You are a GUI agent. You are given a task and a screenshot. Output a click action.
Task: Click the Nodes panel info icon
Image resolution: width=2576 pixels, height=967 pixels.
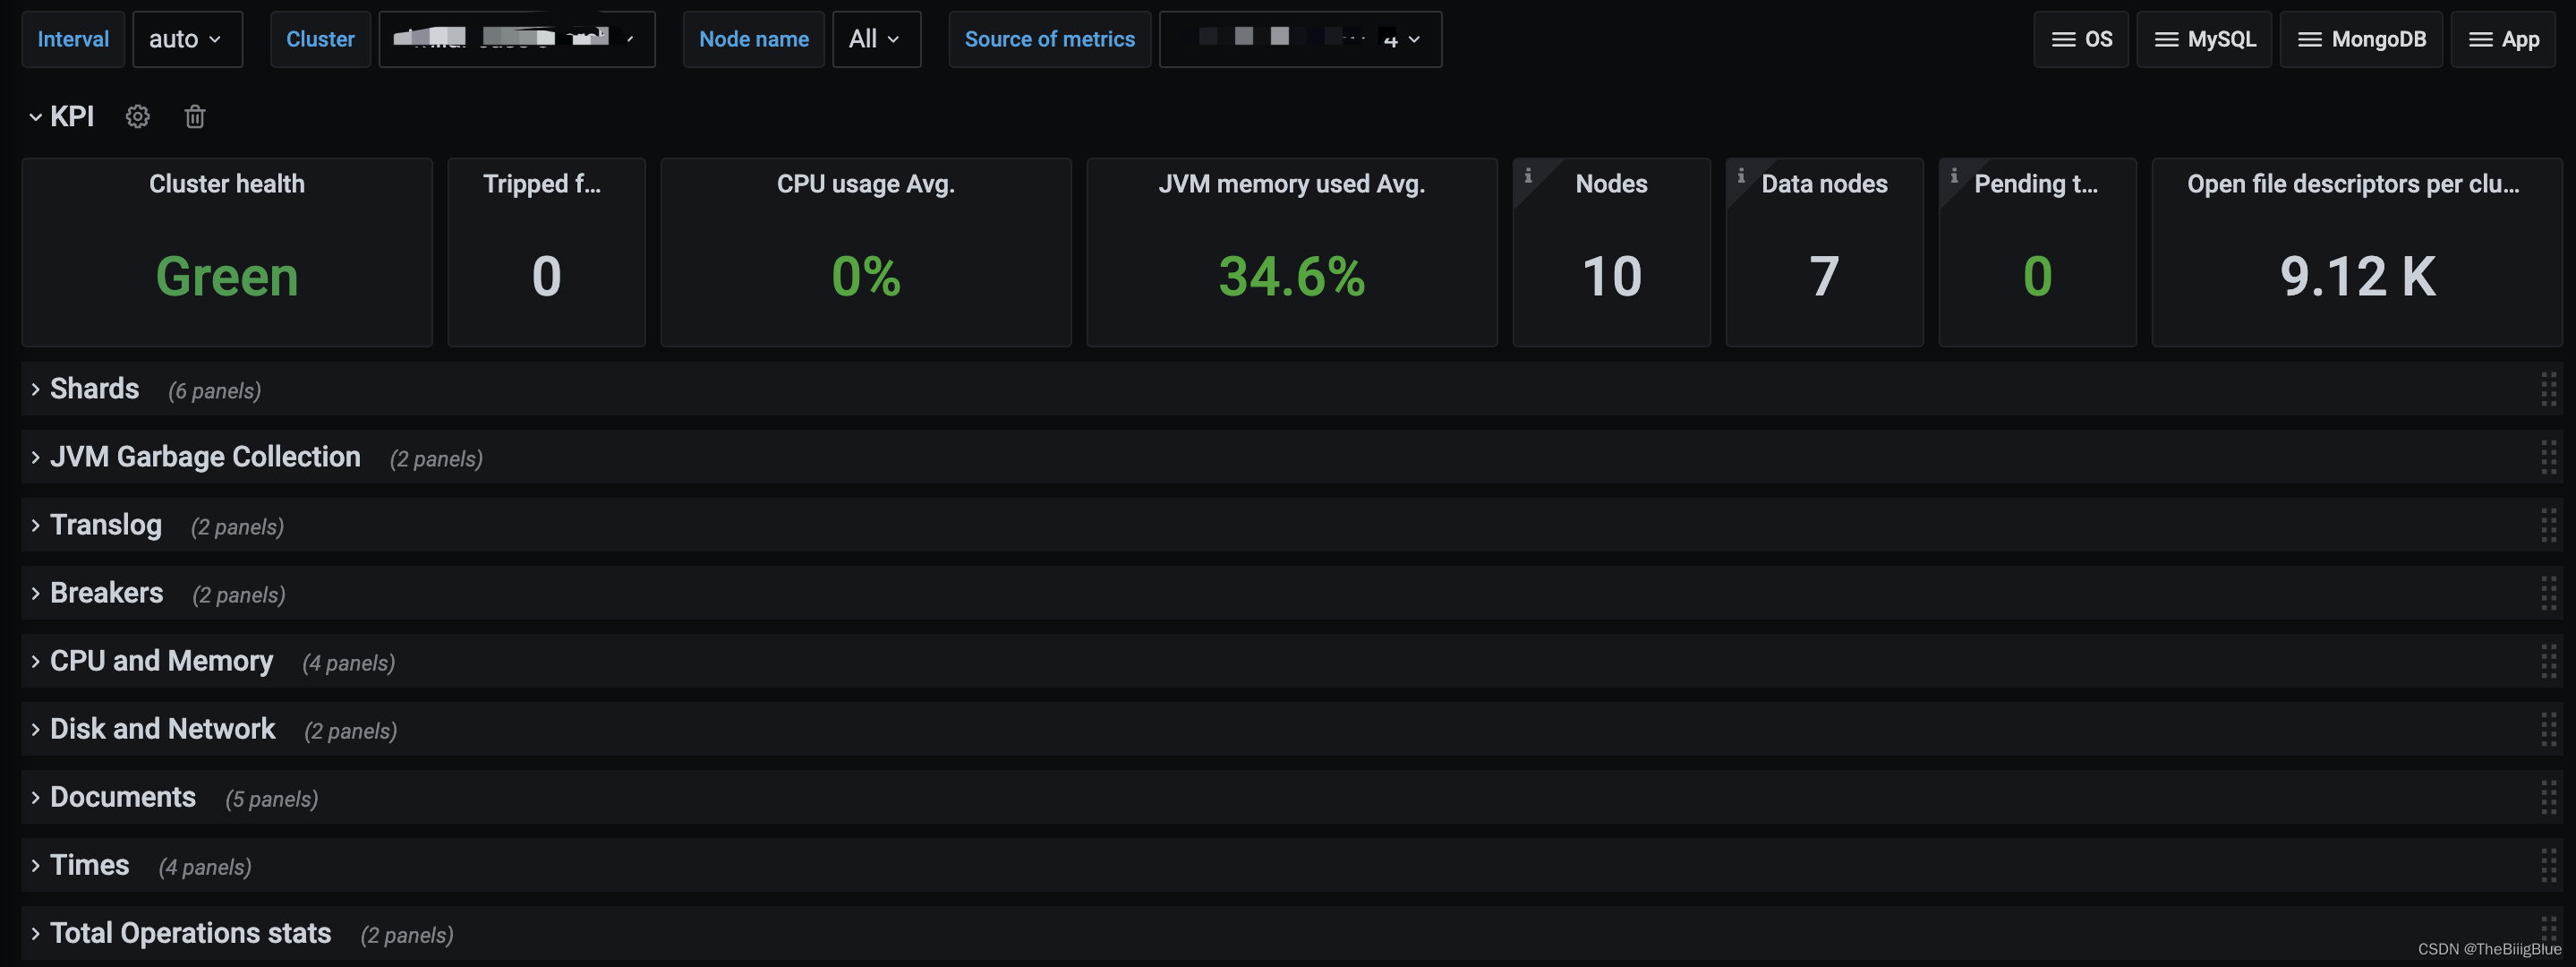[1527, 176]
